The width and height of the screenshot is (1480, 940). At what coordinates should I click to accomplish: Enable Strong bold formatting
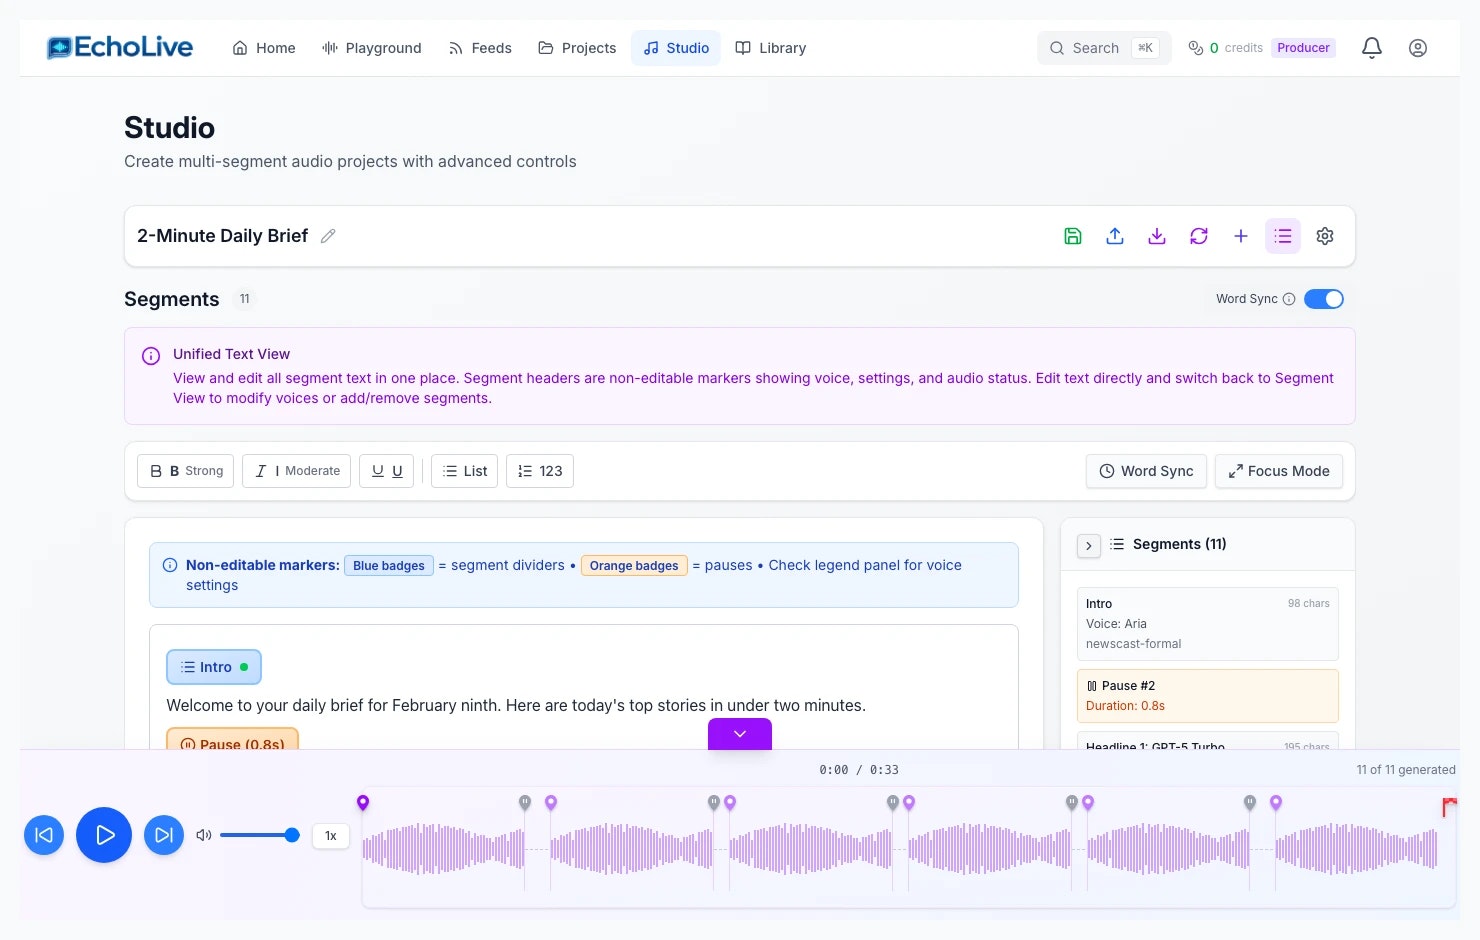pyautogui.click(x=185, y=470)
